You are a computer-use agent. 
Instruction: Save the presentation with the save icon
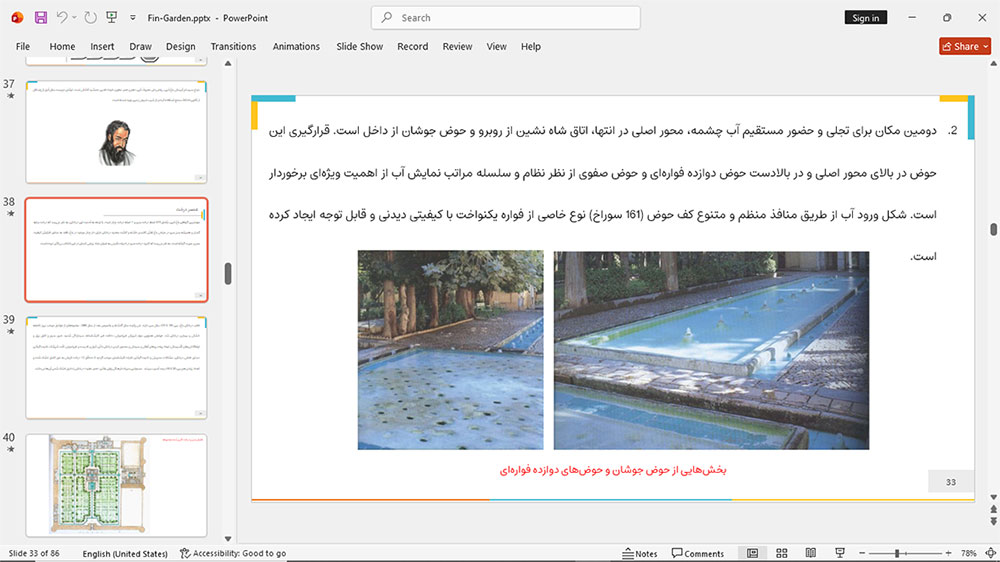(41, 18)
